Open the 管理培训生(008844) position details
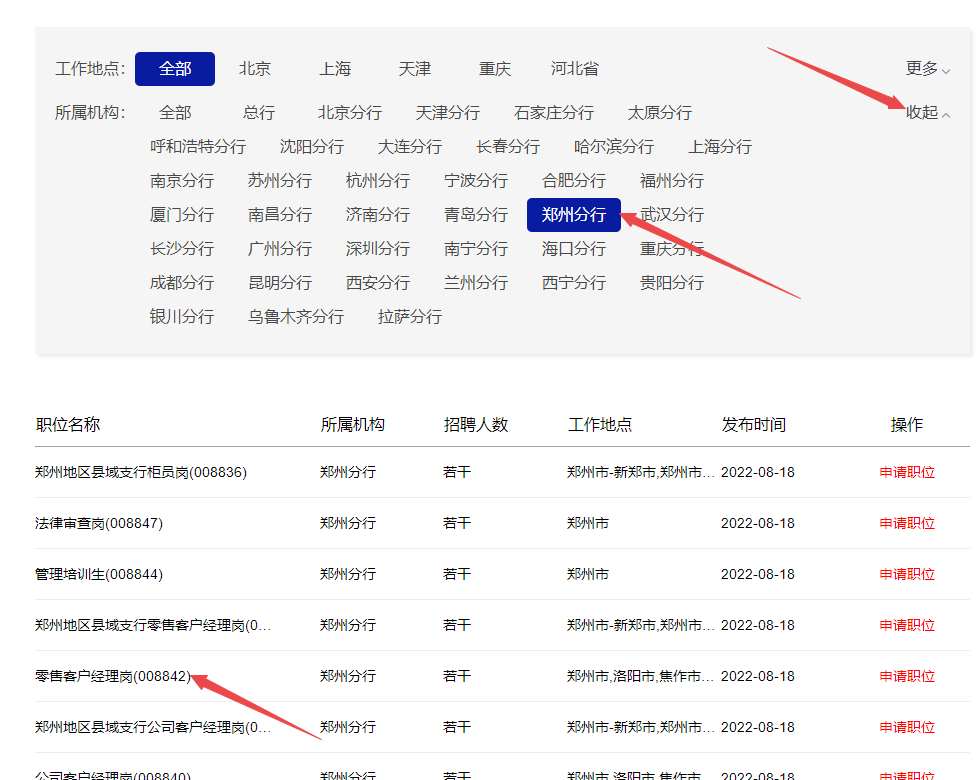 coord(99,574)
